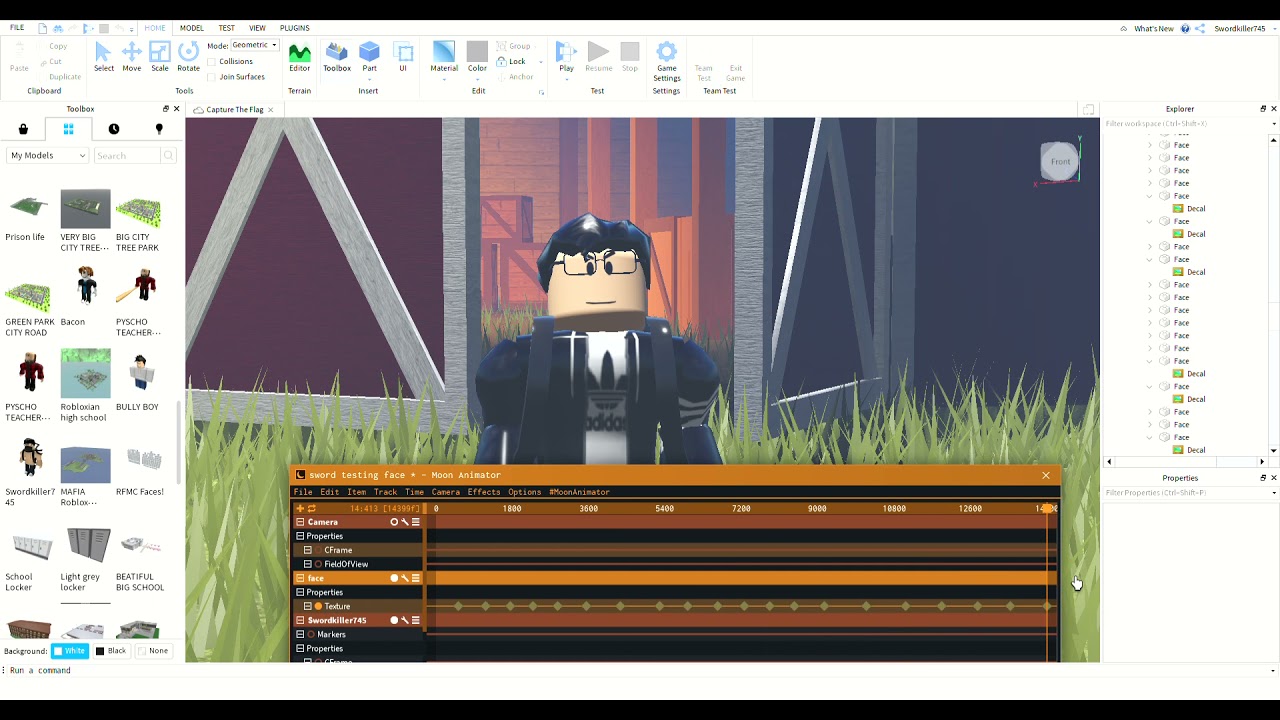
Task: Open the Mode Geometric dropdown
Action: (255, 45)
